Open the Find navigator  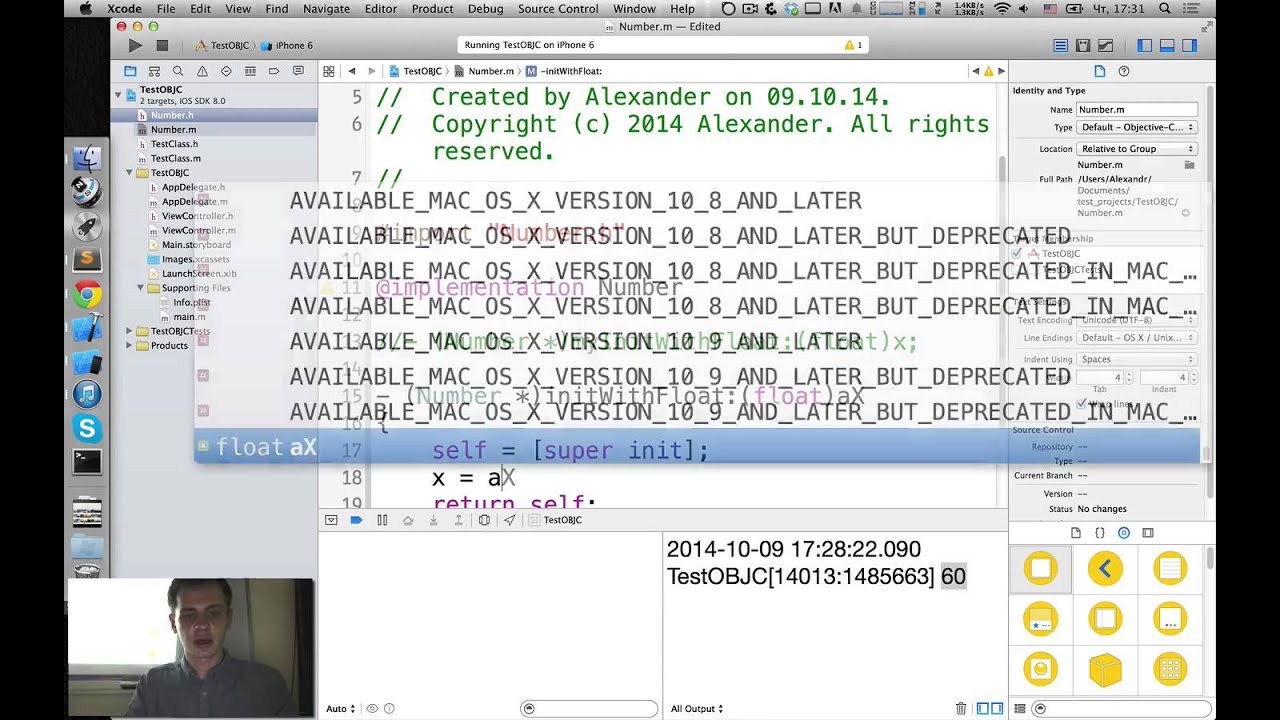click(x=178, y=71)
